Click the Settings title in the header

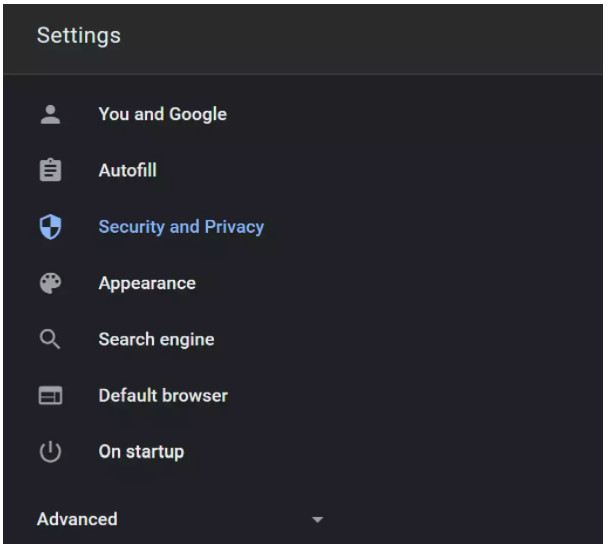click(78, 36)
